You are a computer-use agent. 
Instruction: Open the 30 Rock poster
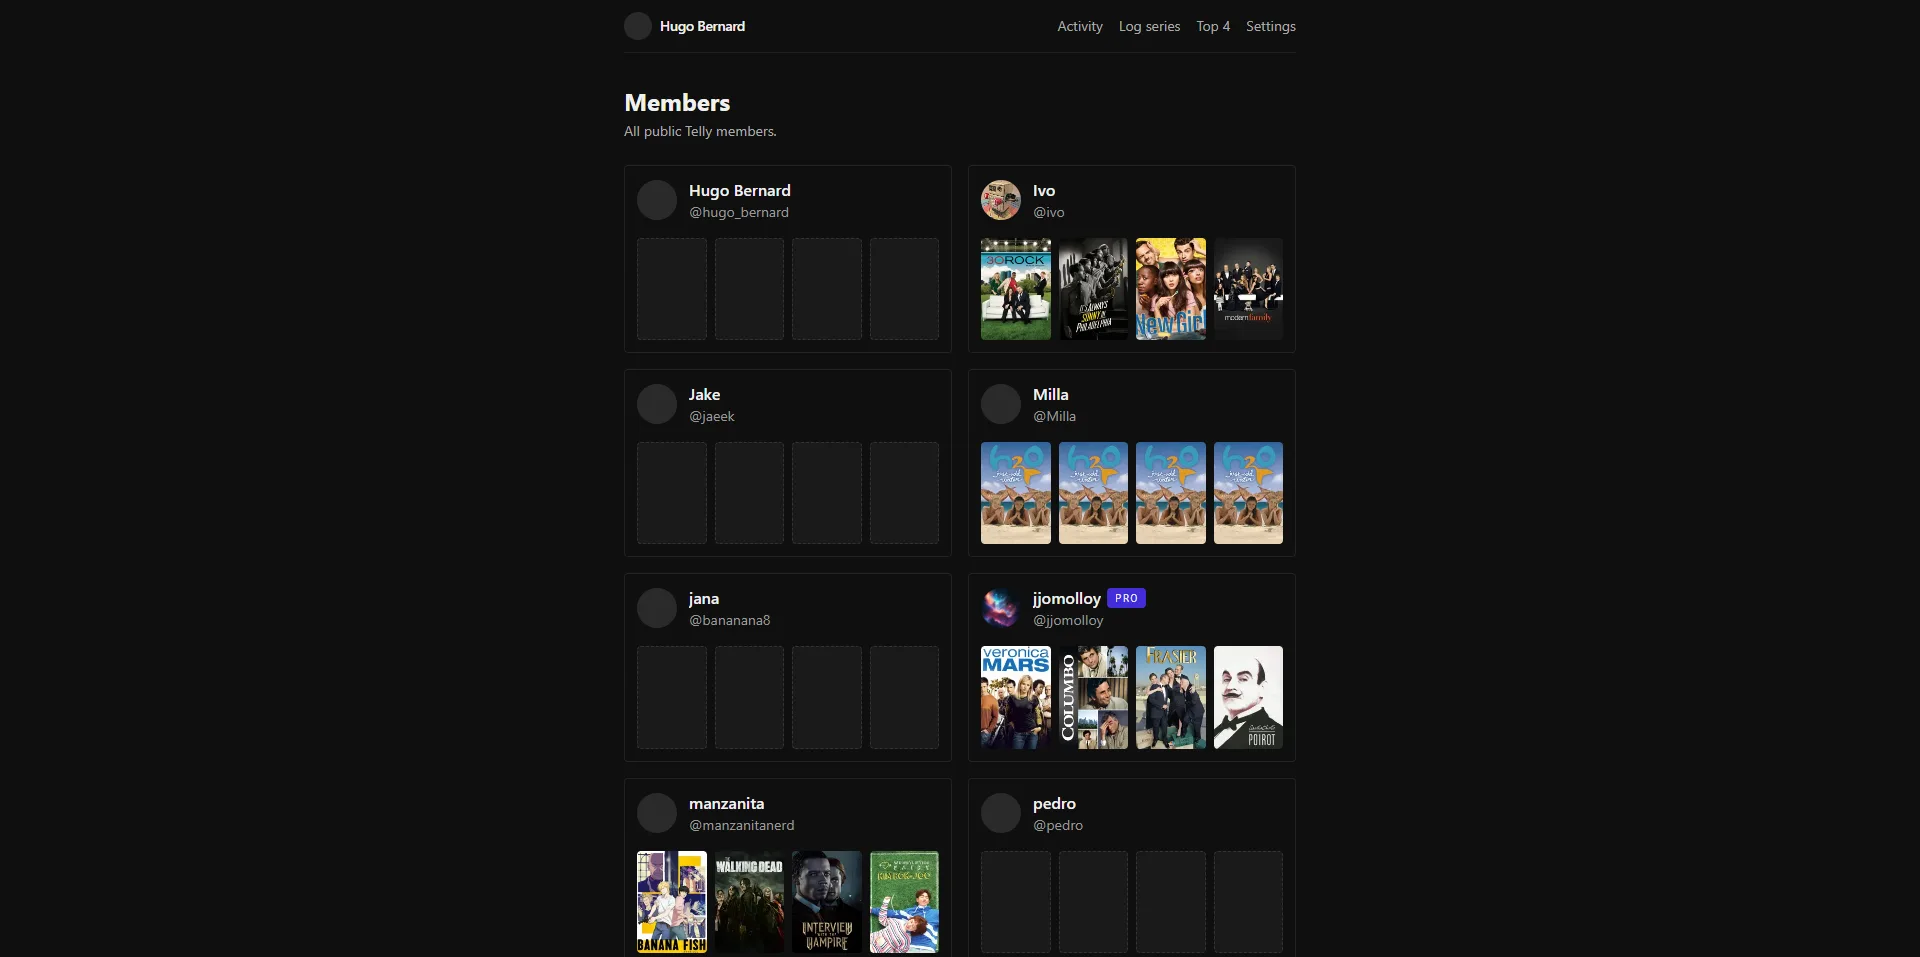pyautogui.click(x=1016, y=289)
